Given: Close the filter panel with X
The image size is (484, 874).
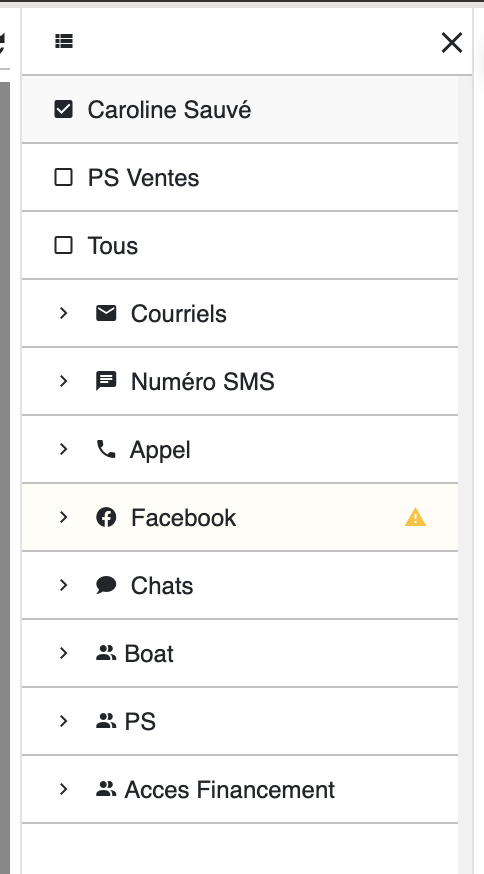Looking at the screenshot, I should 452,42.
